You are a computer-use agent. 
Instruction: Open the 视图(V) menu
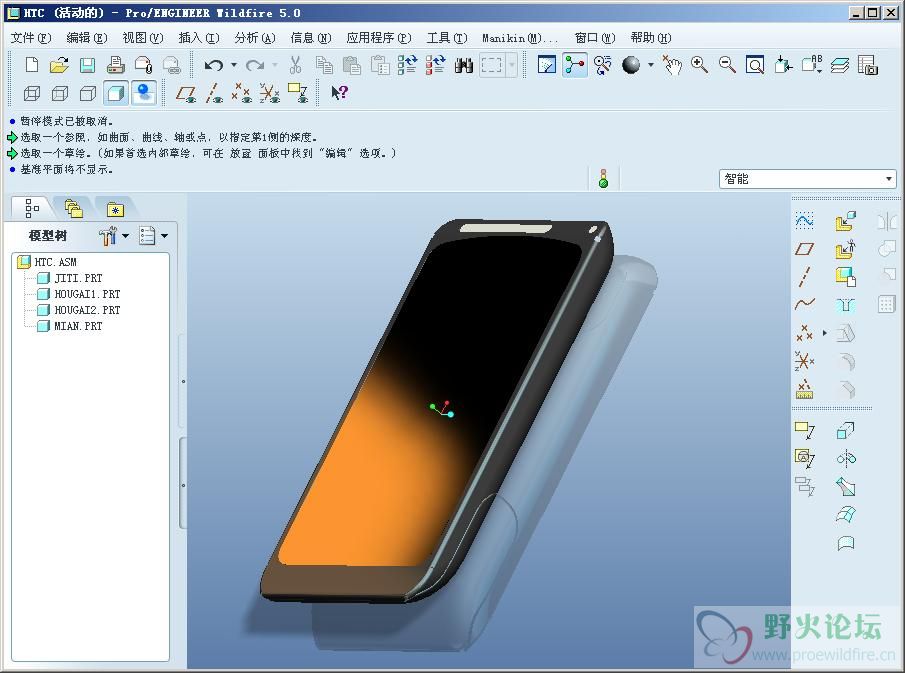tap(143, 38)
